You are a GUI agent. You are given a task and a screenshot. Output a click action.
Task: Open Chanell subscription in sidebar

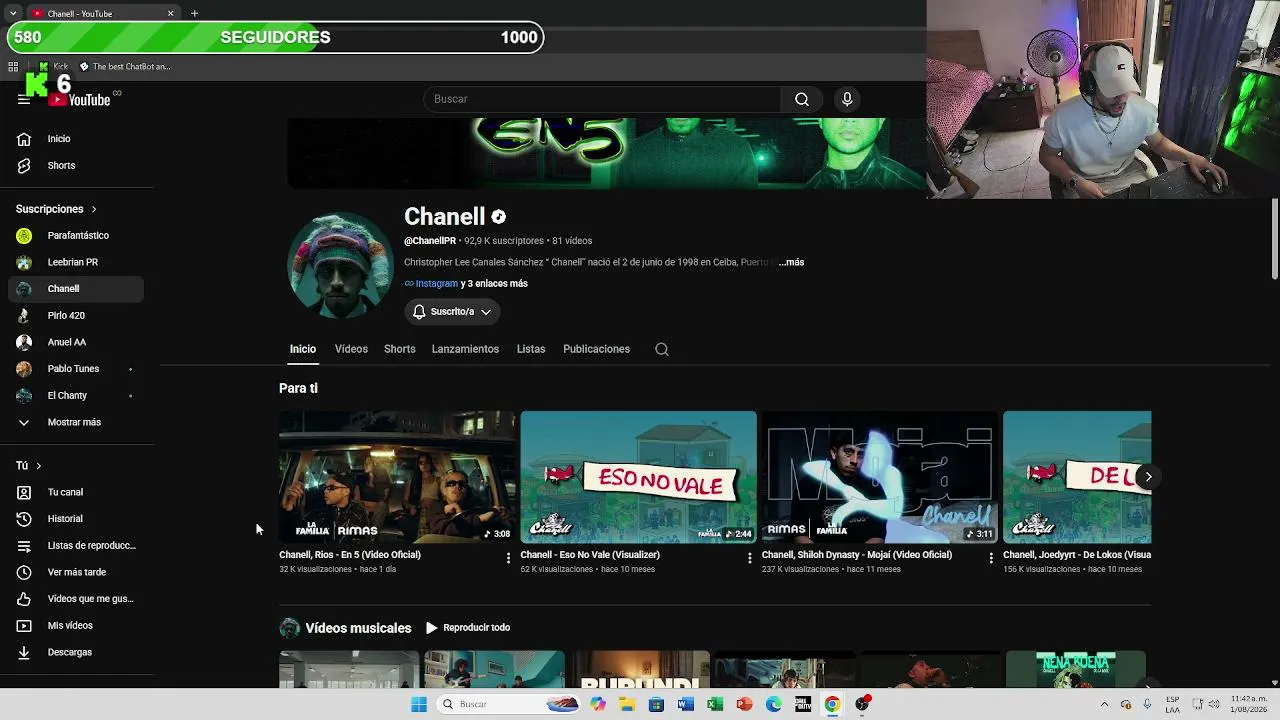(x=76, y=289)
